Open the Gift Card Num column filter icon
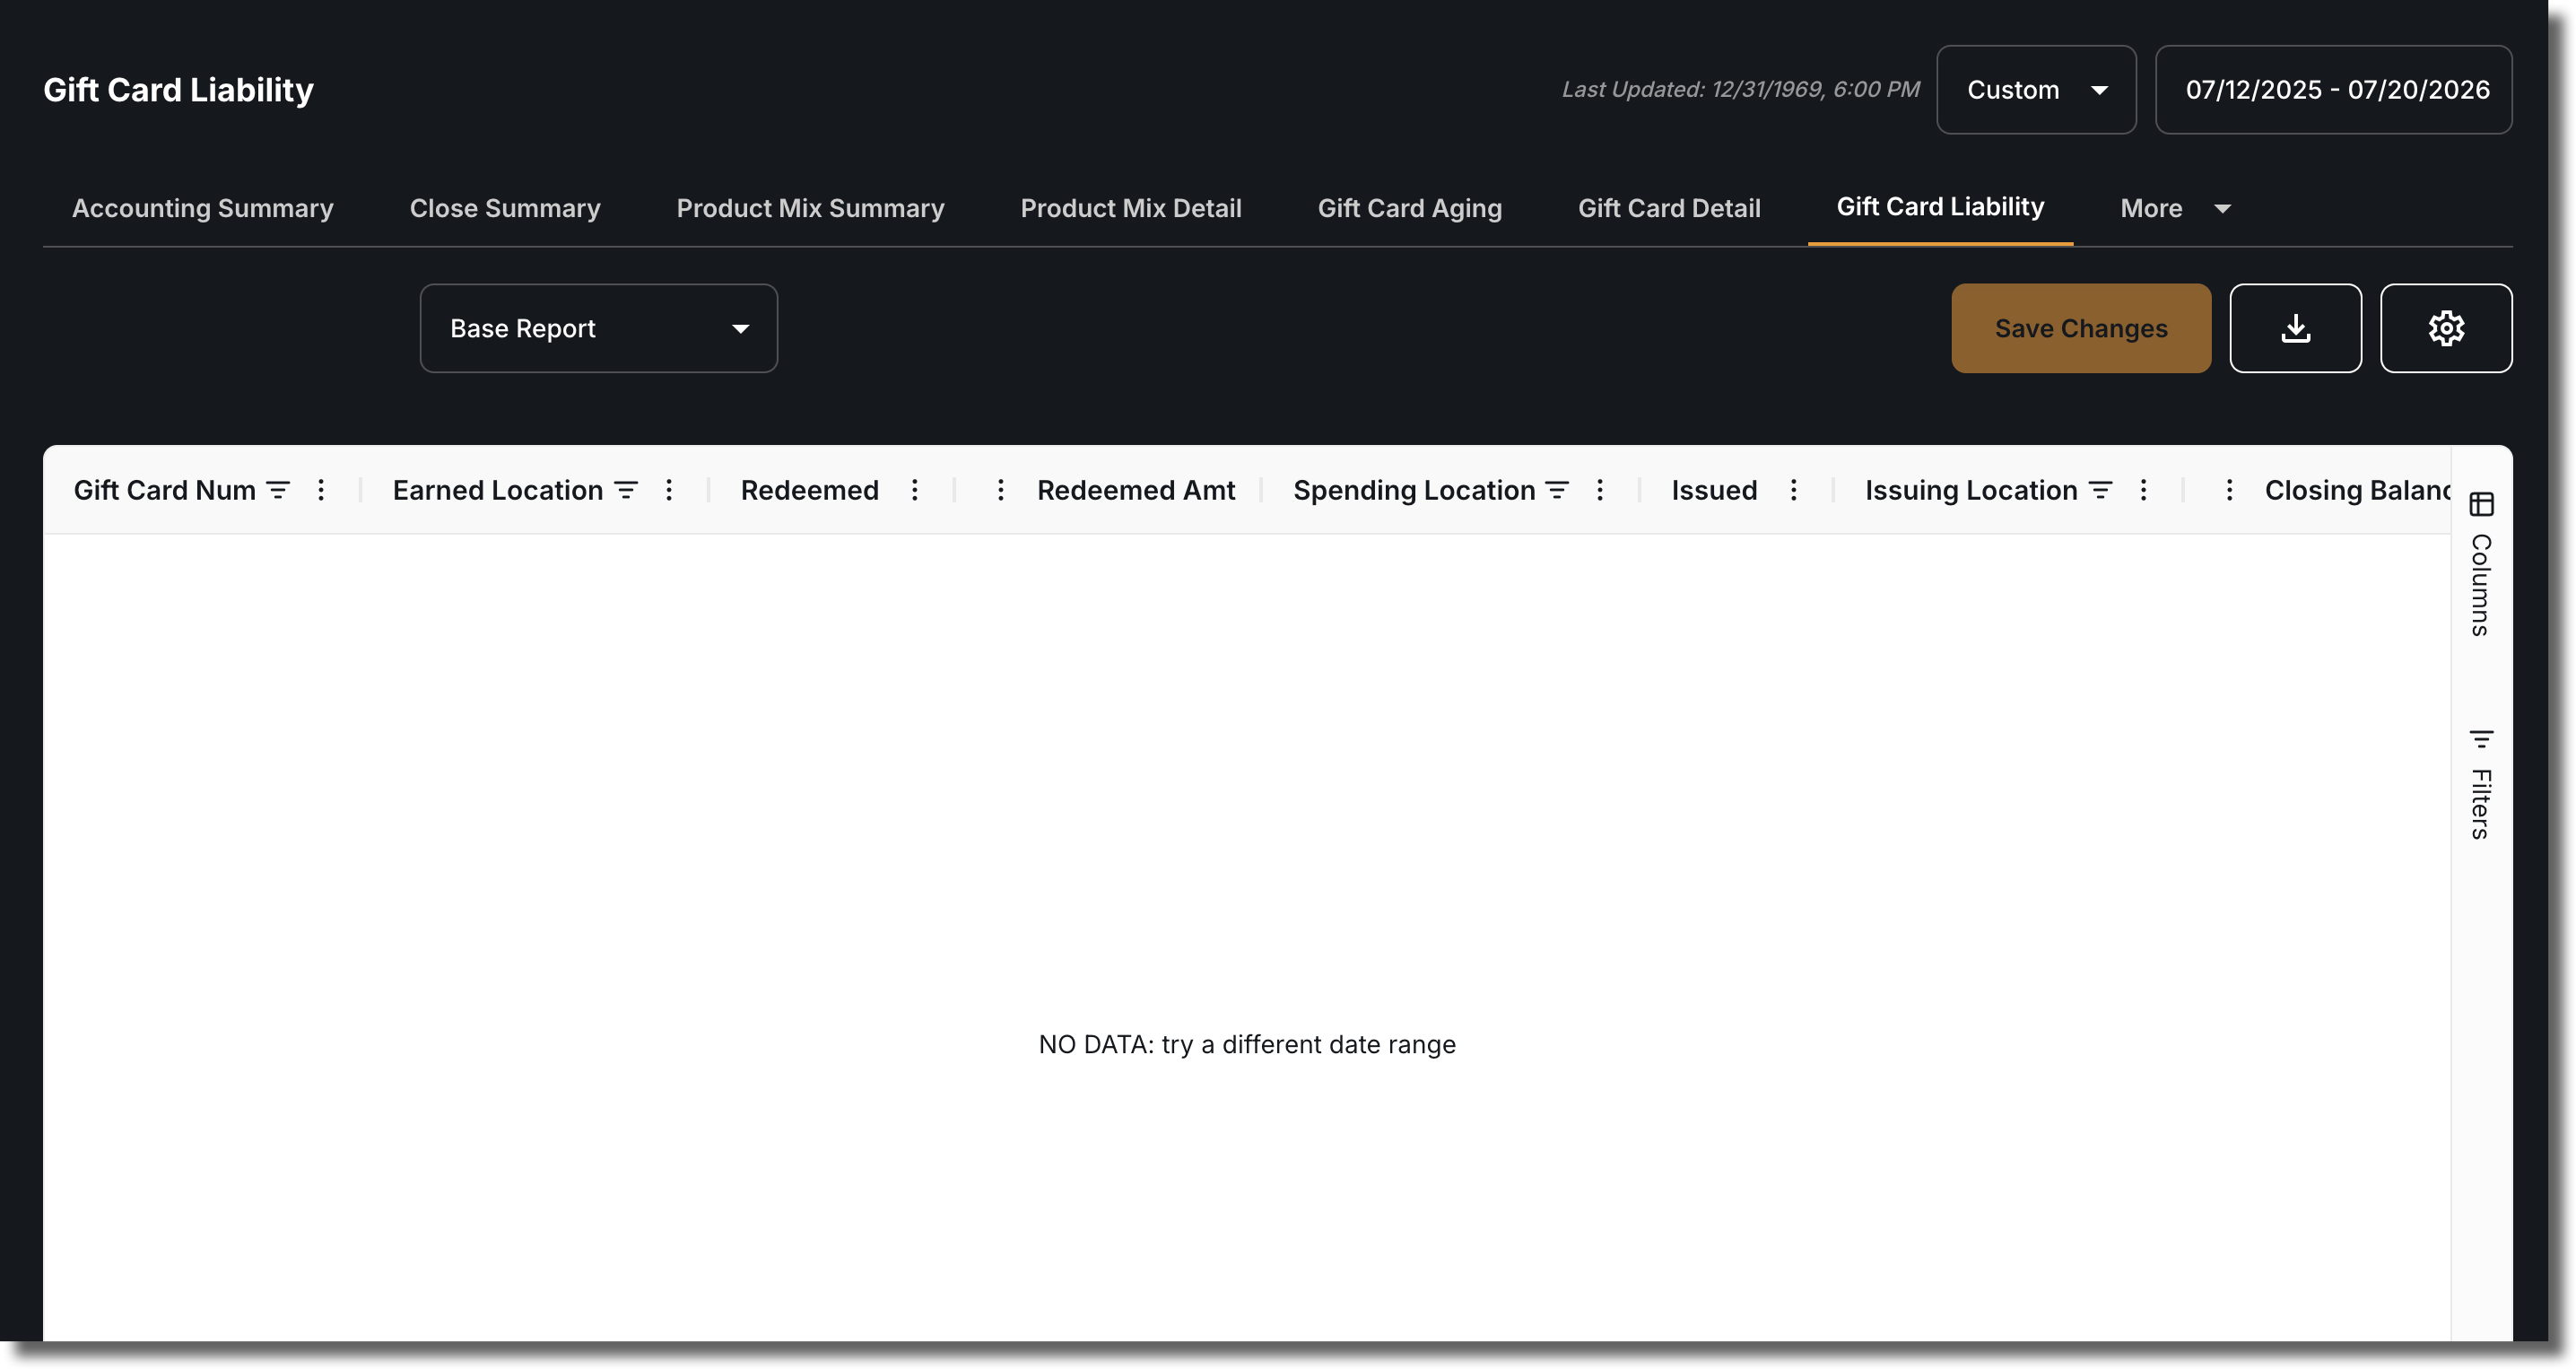 [278, 490]
